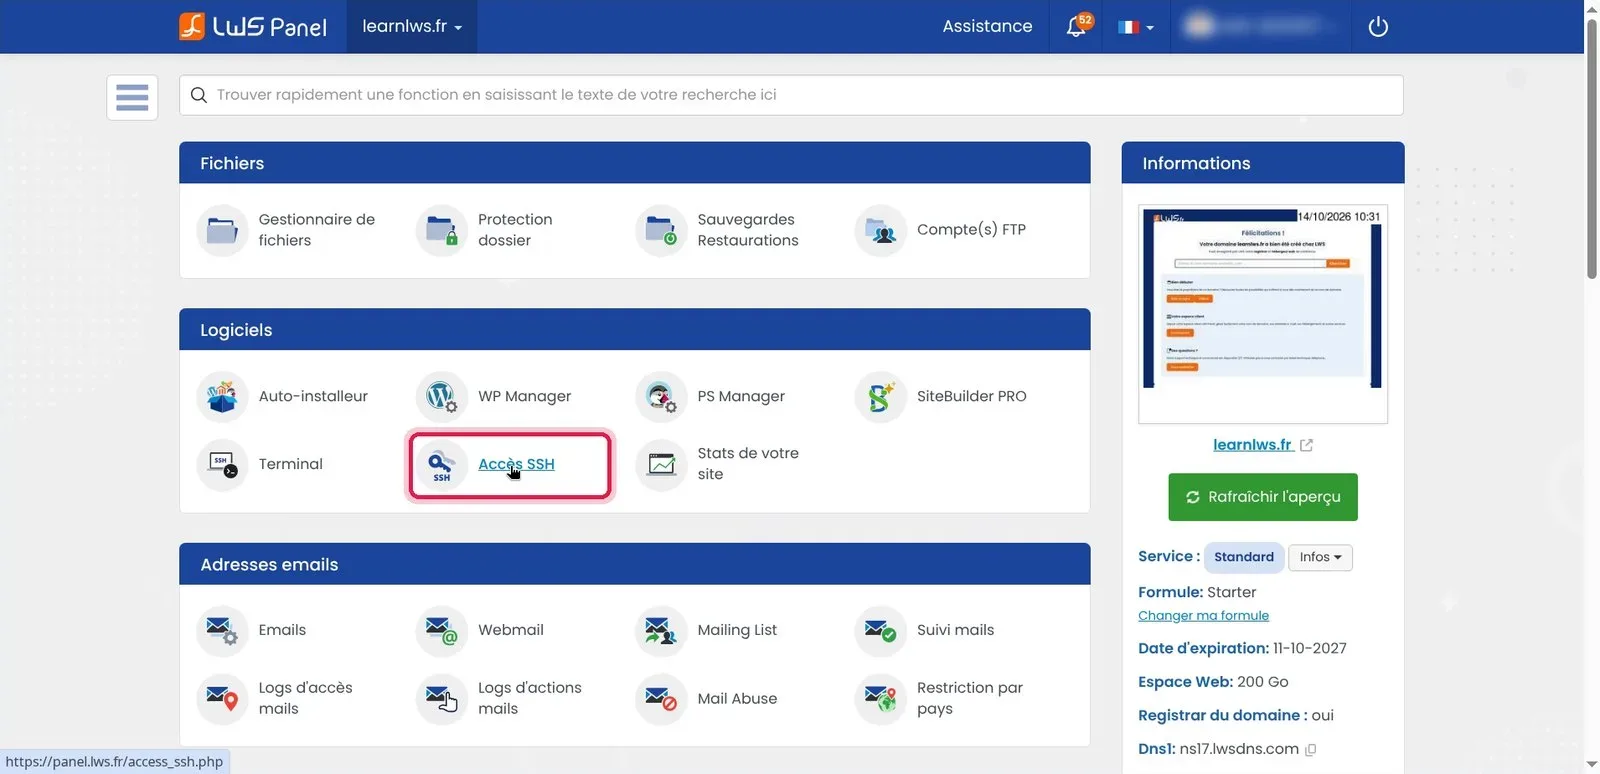1600x774 pixels.
Task: Follow the Changer ma formule link
Action: click(x=1203, y=616)
